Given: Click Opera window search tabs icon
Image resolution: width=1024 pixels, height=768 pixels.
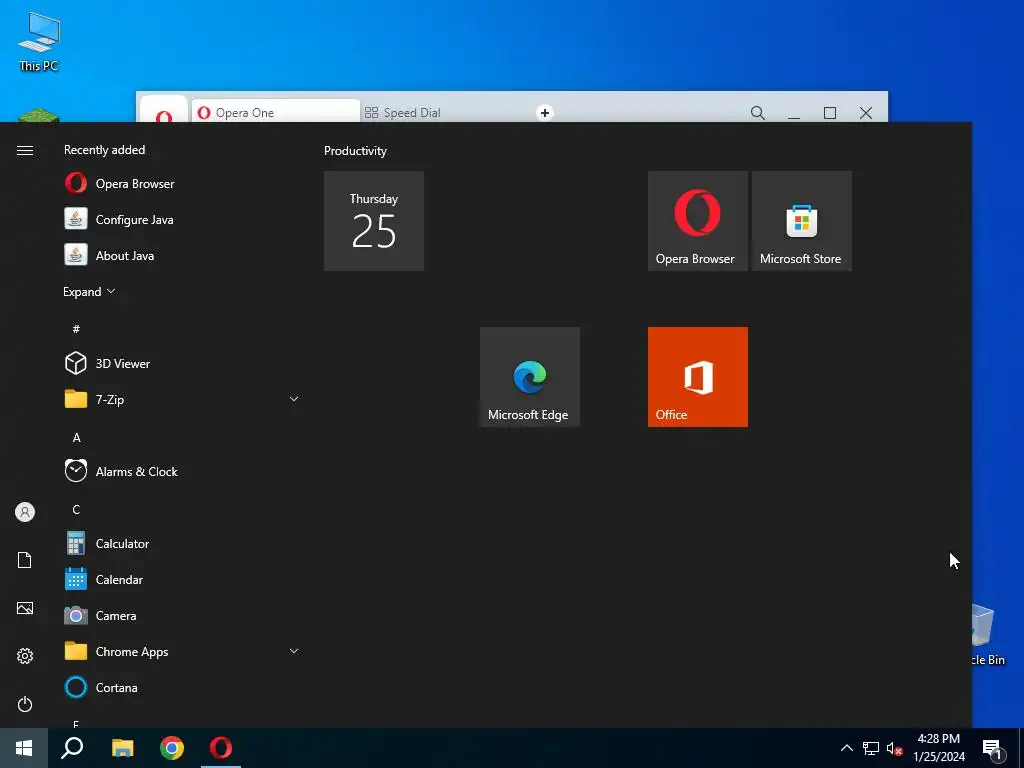Looking at the screenshot, I should click(x=758, y=112).
